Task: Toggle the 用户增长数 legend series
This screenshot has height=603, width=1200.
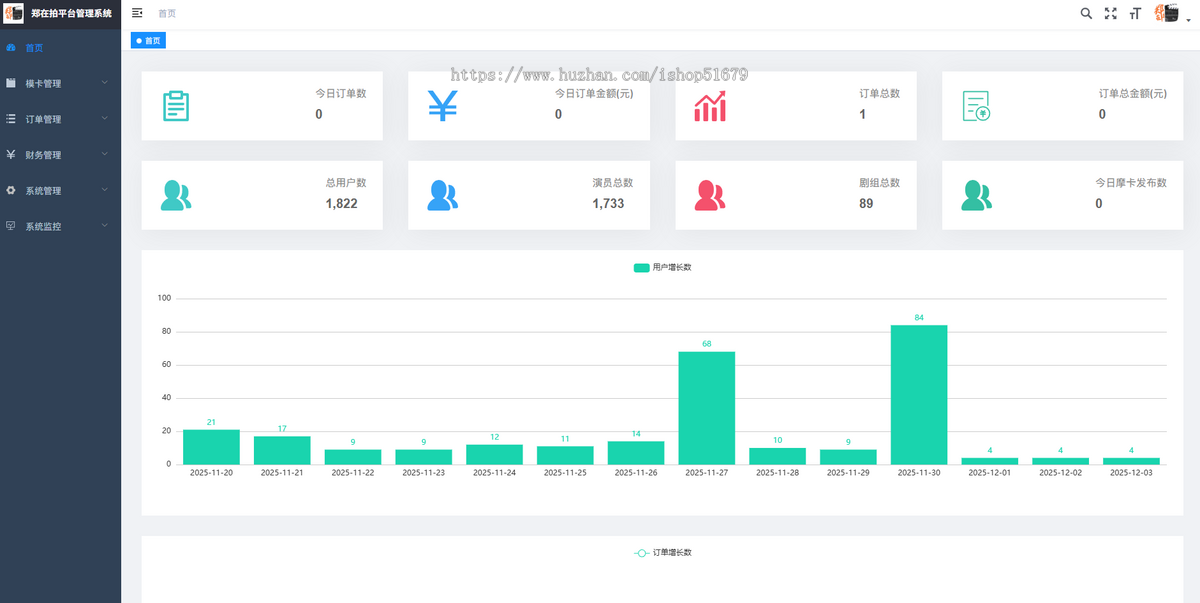Action: point(663,268)
